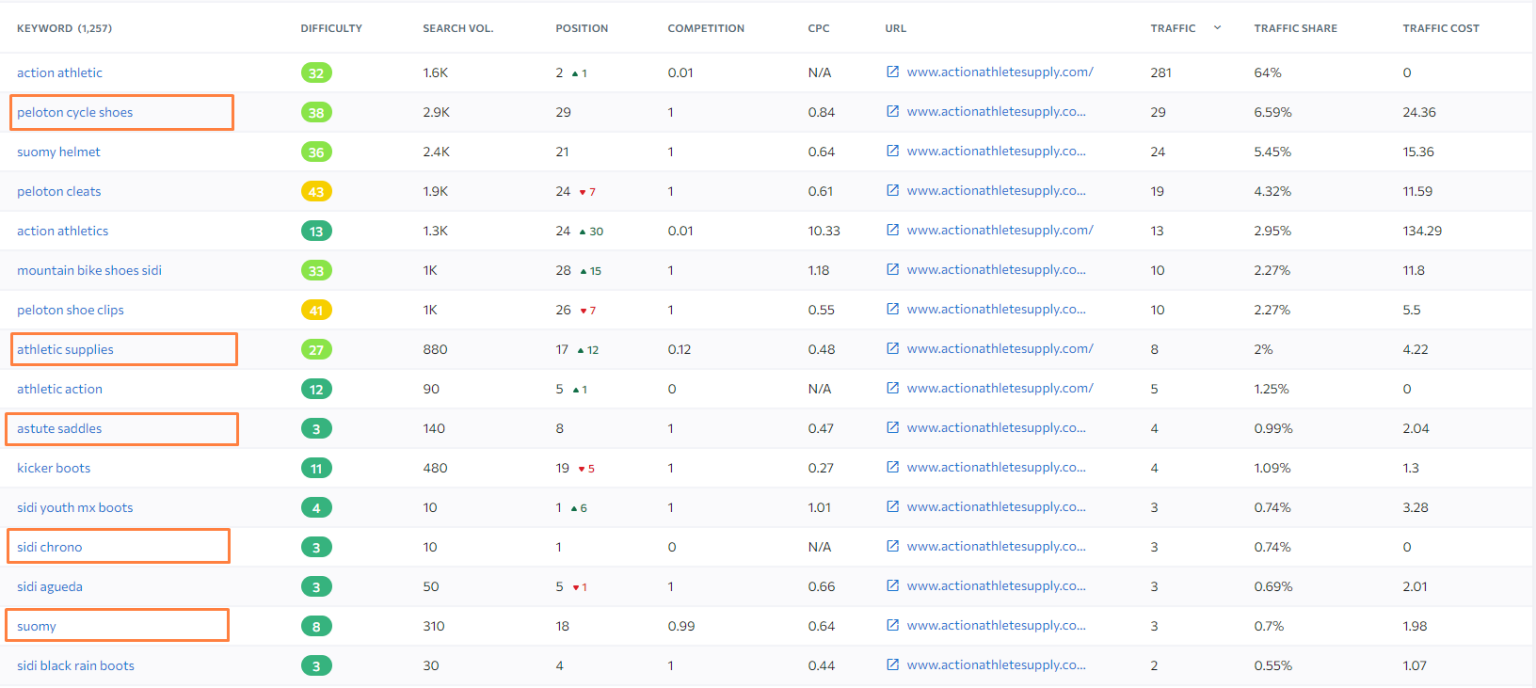Sort the table by Difficulty header
Screen dimensions: 1536x688
pos(331,28)
